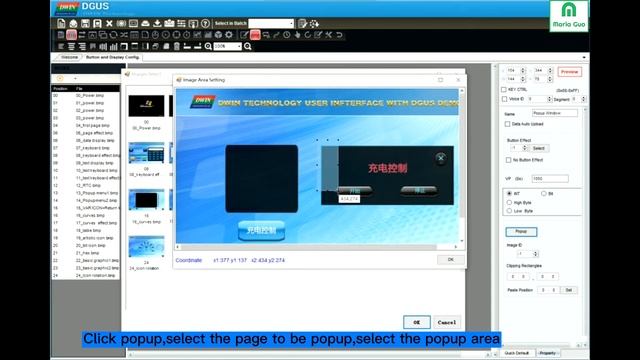The height and width of the screenshot is (360, 640).
Task: Click the hand pointer touch icon
Action: [x=297, y=35]
